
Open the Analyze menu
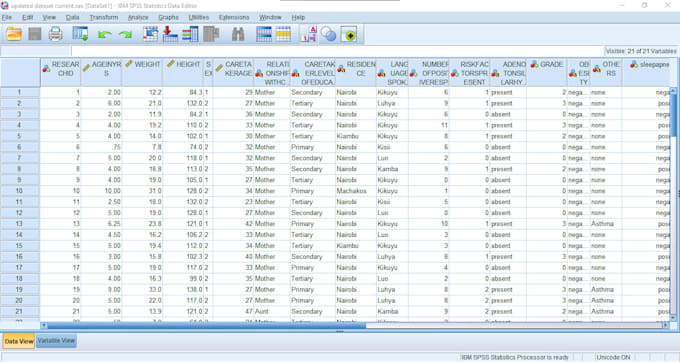(138, 17)
